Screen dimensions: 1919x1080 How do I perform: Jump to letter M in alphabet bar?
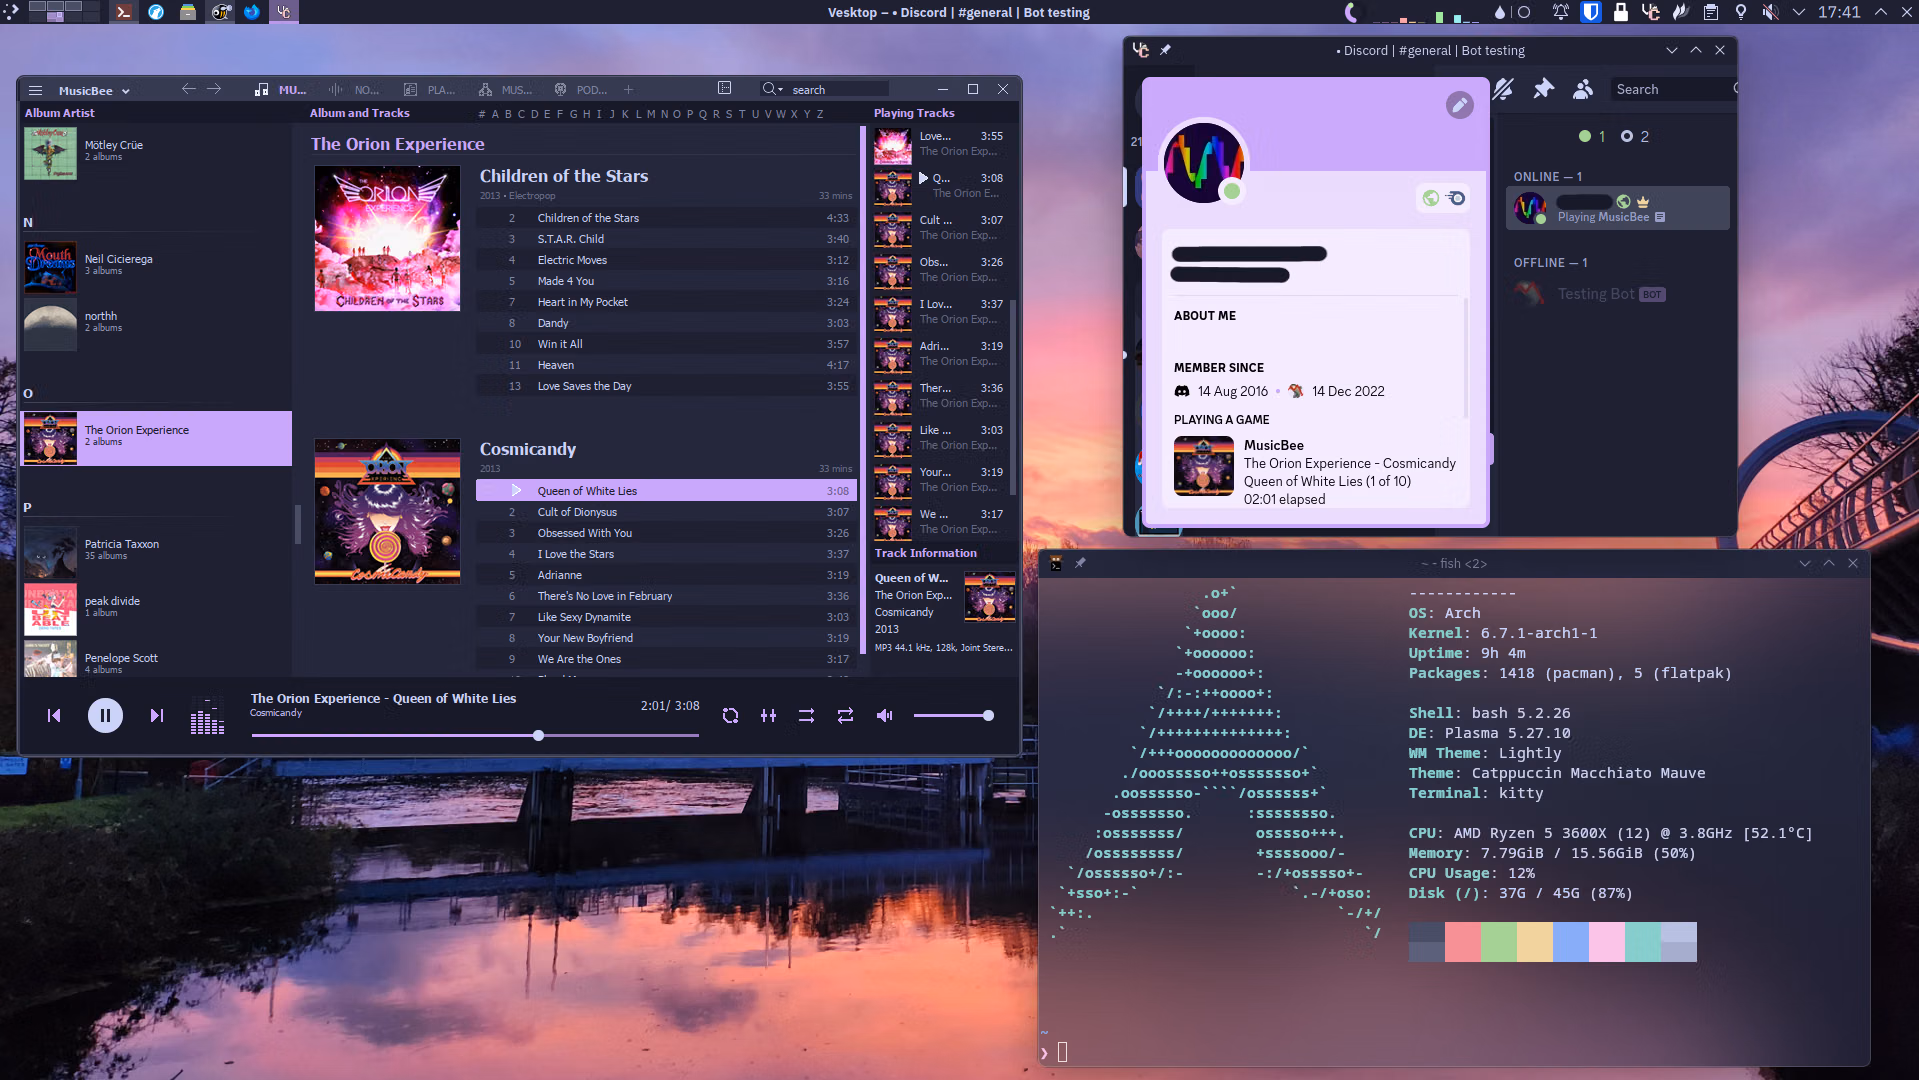(651, 114)
